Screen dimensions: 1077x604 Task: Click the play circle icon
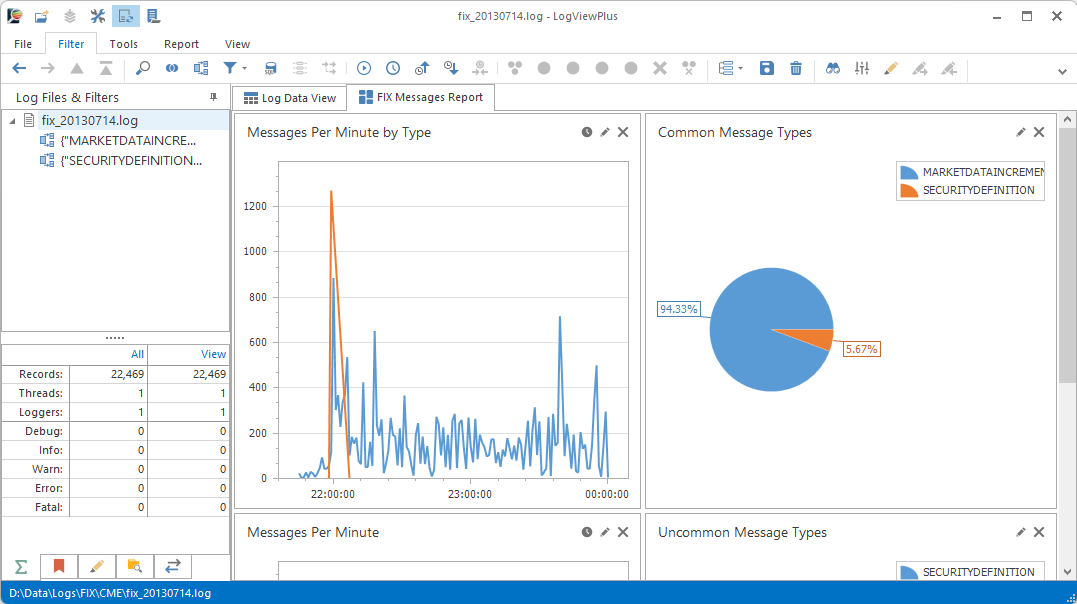coord(364,68)
